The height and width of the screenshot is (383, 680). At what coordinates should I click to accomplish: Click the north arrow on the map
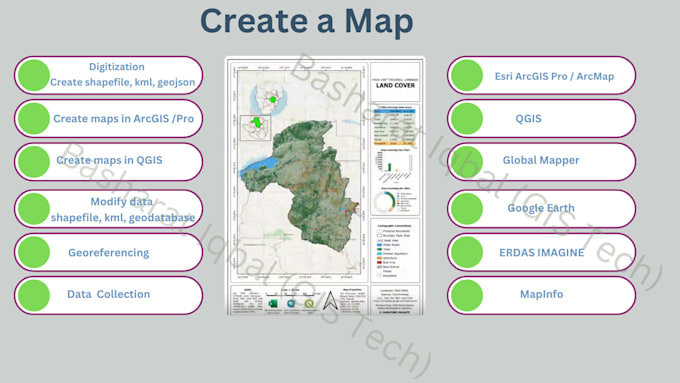click(x=330, y=300)
